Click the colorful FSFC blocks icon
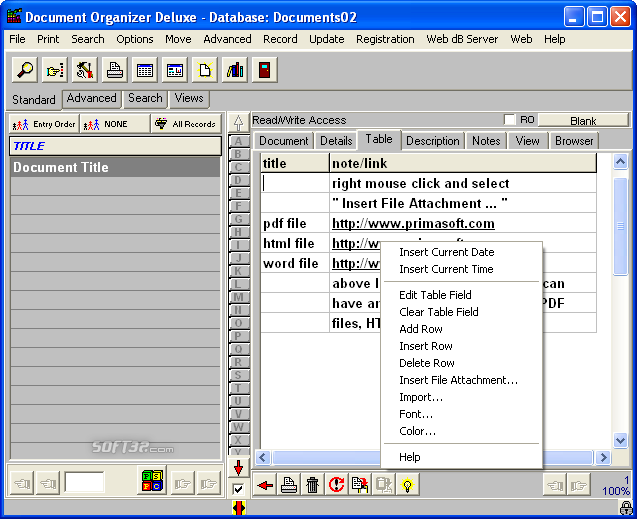This screenshot has width=637, height=519. click(x=152, y=480)
